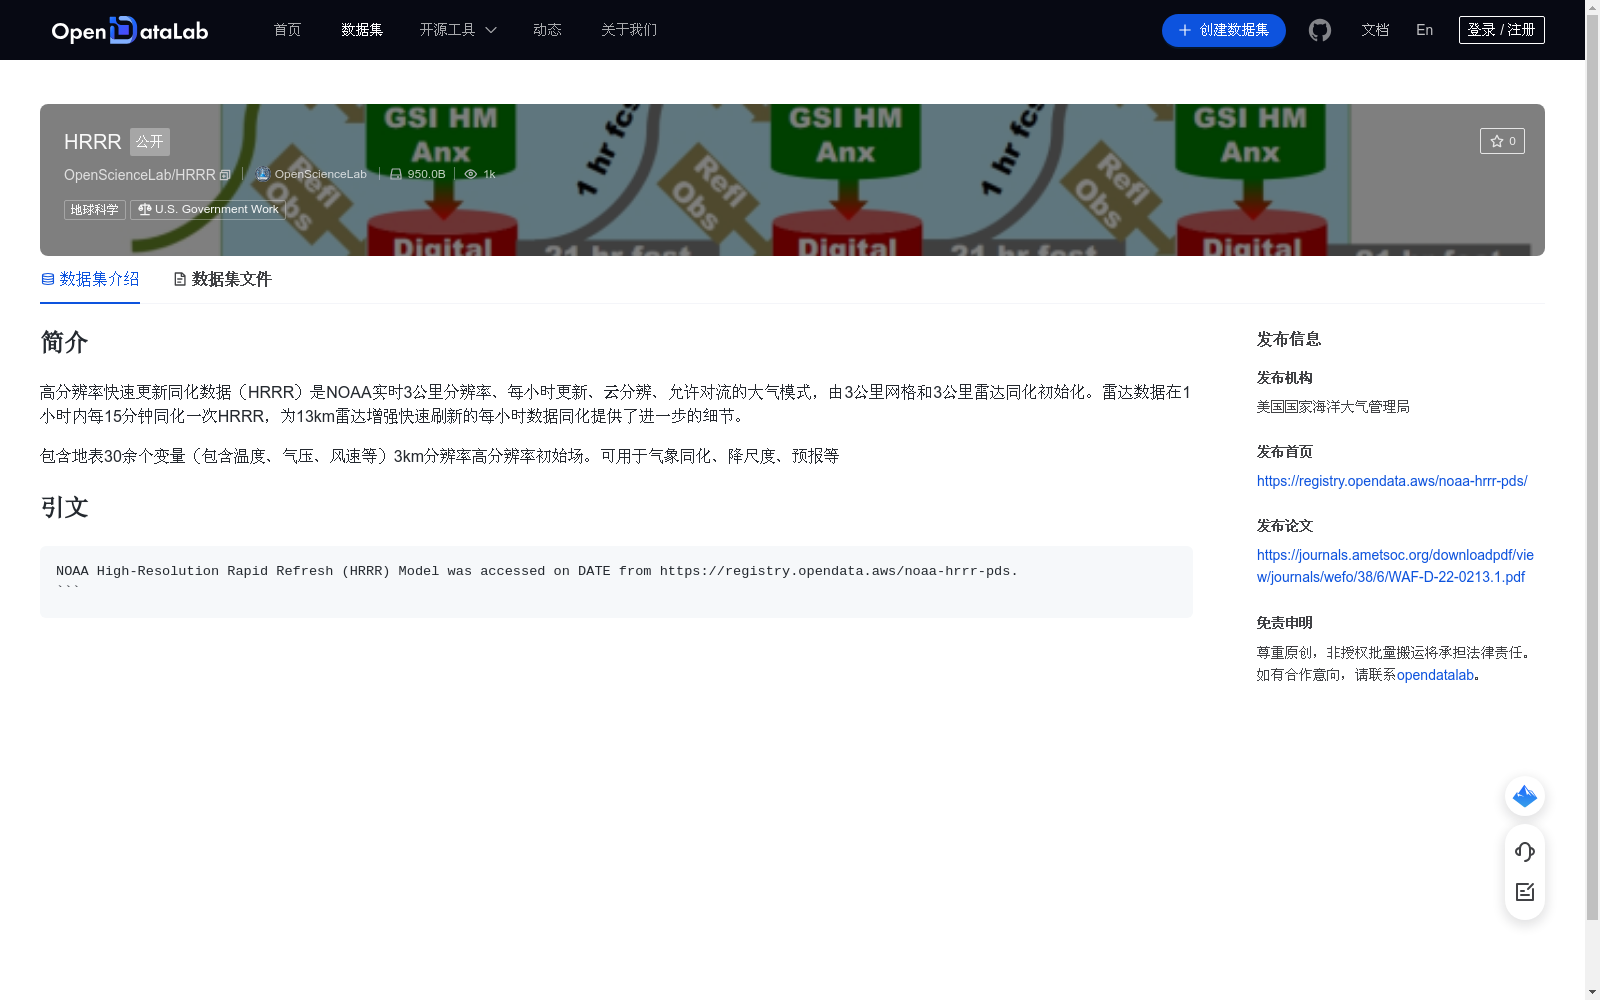The image size is (1600, 1000).
Task: Click the star icon to favorite the dataset
Action: [1497, 141]
